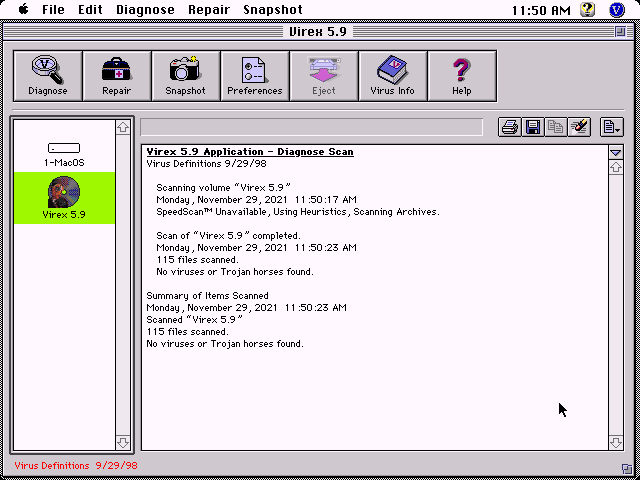Click the volume list scroll up arrow

point(123,127)
